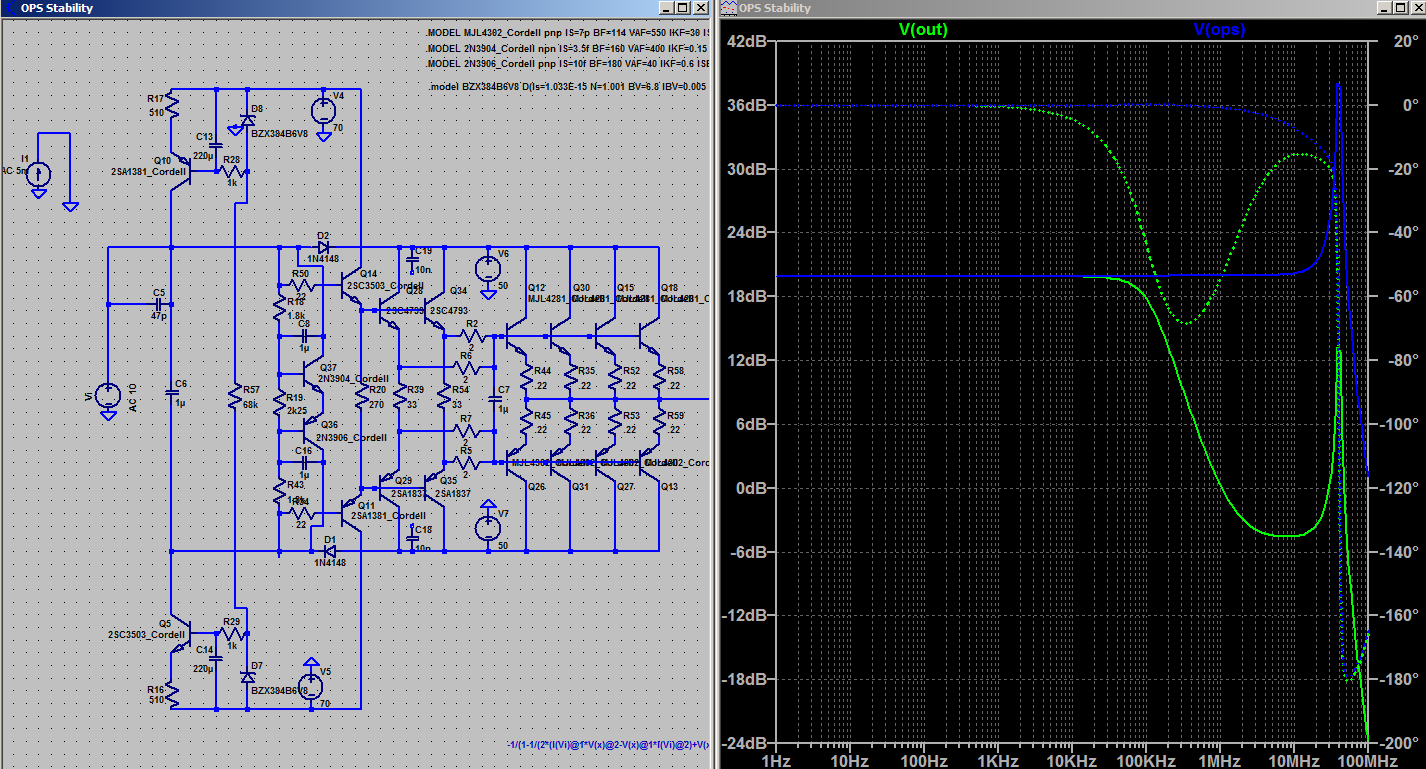Click the .MODEL MJL4382_Cordell directive text
This screenshot has width=1426, height=769.
(x=567, y=33)
